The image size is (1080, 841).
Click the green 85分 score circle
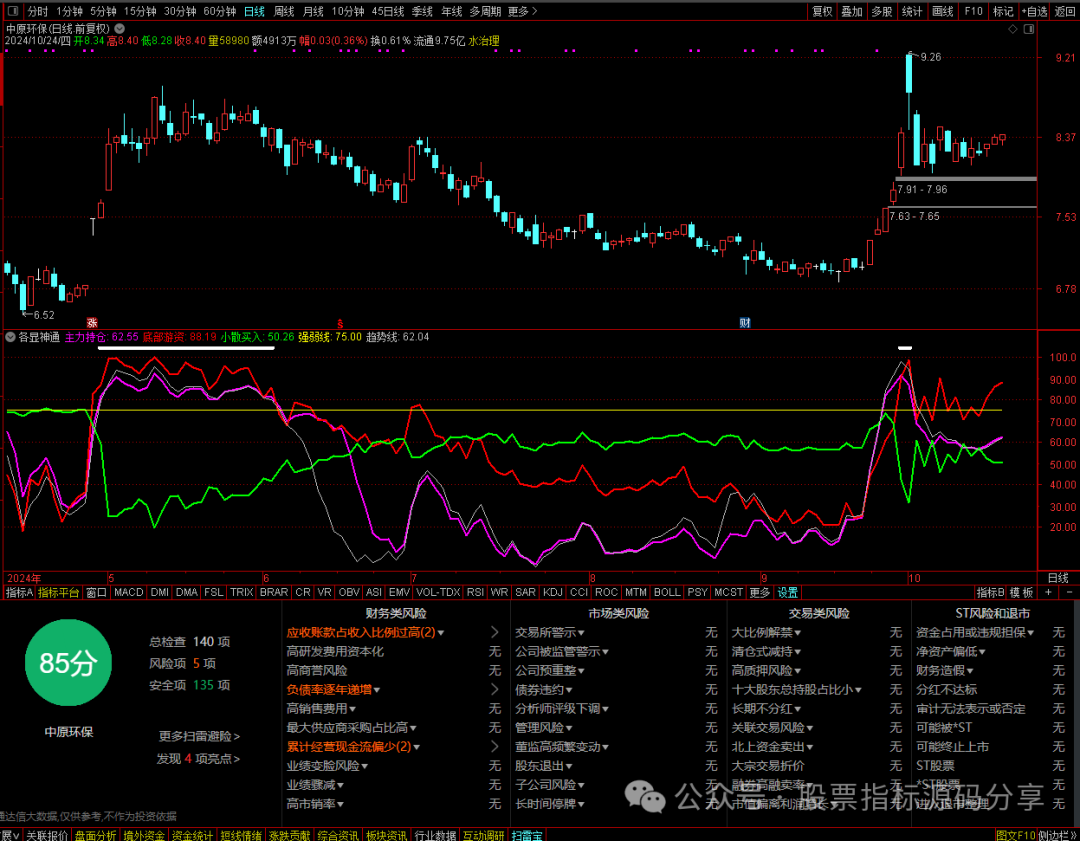[68, 663]
